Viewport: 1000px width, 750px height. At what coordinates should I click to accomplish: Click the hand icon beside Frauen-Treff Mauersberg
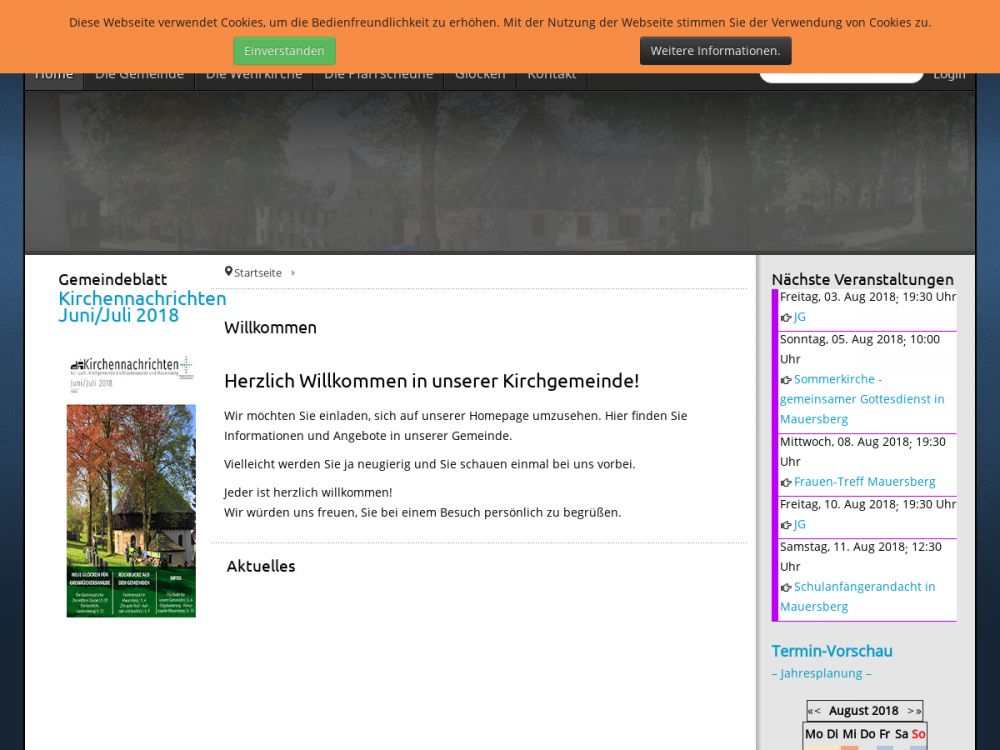(786, 483)
